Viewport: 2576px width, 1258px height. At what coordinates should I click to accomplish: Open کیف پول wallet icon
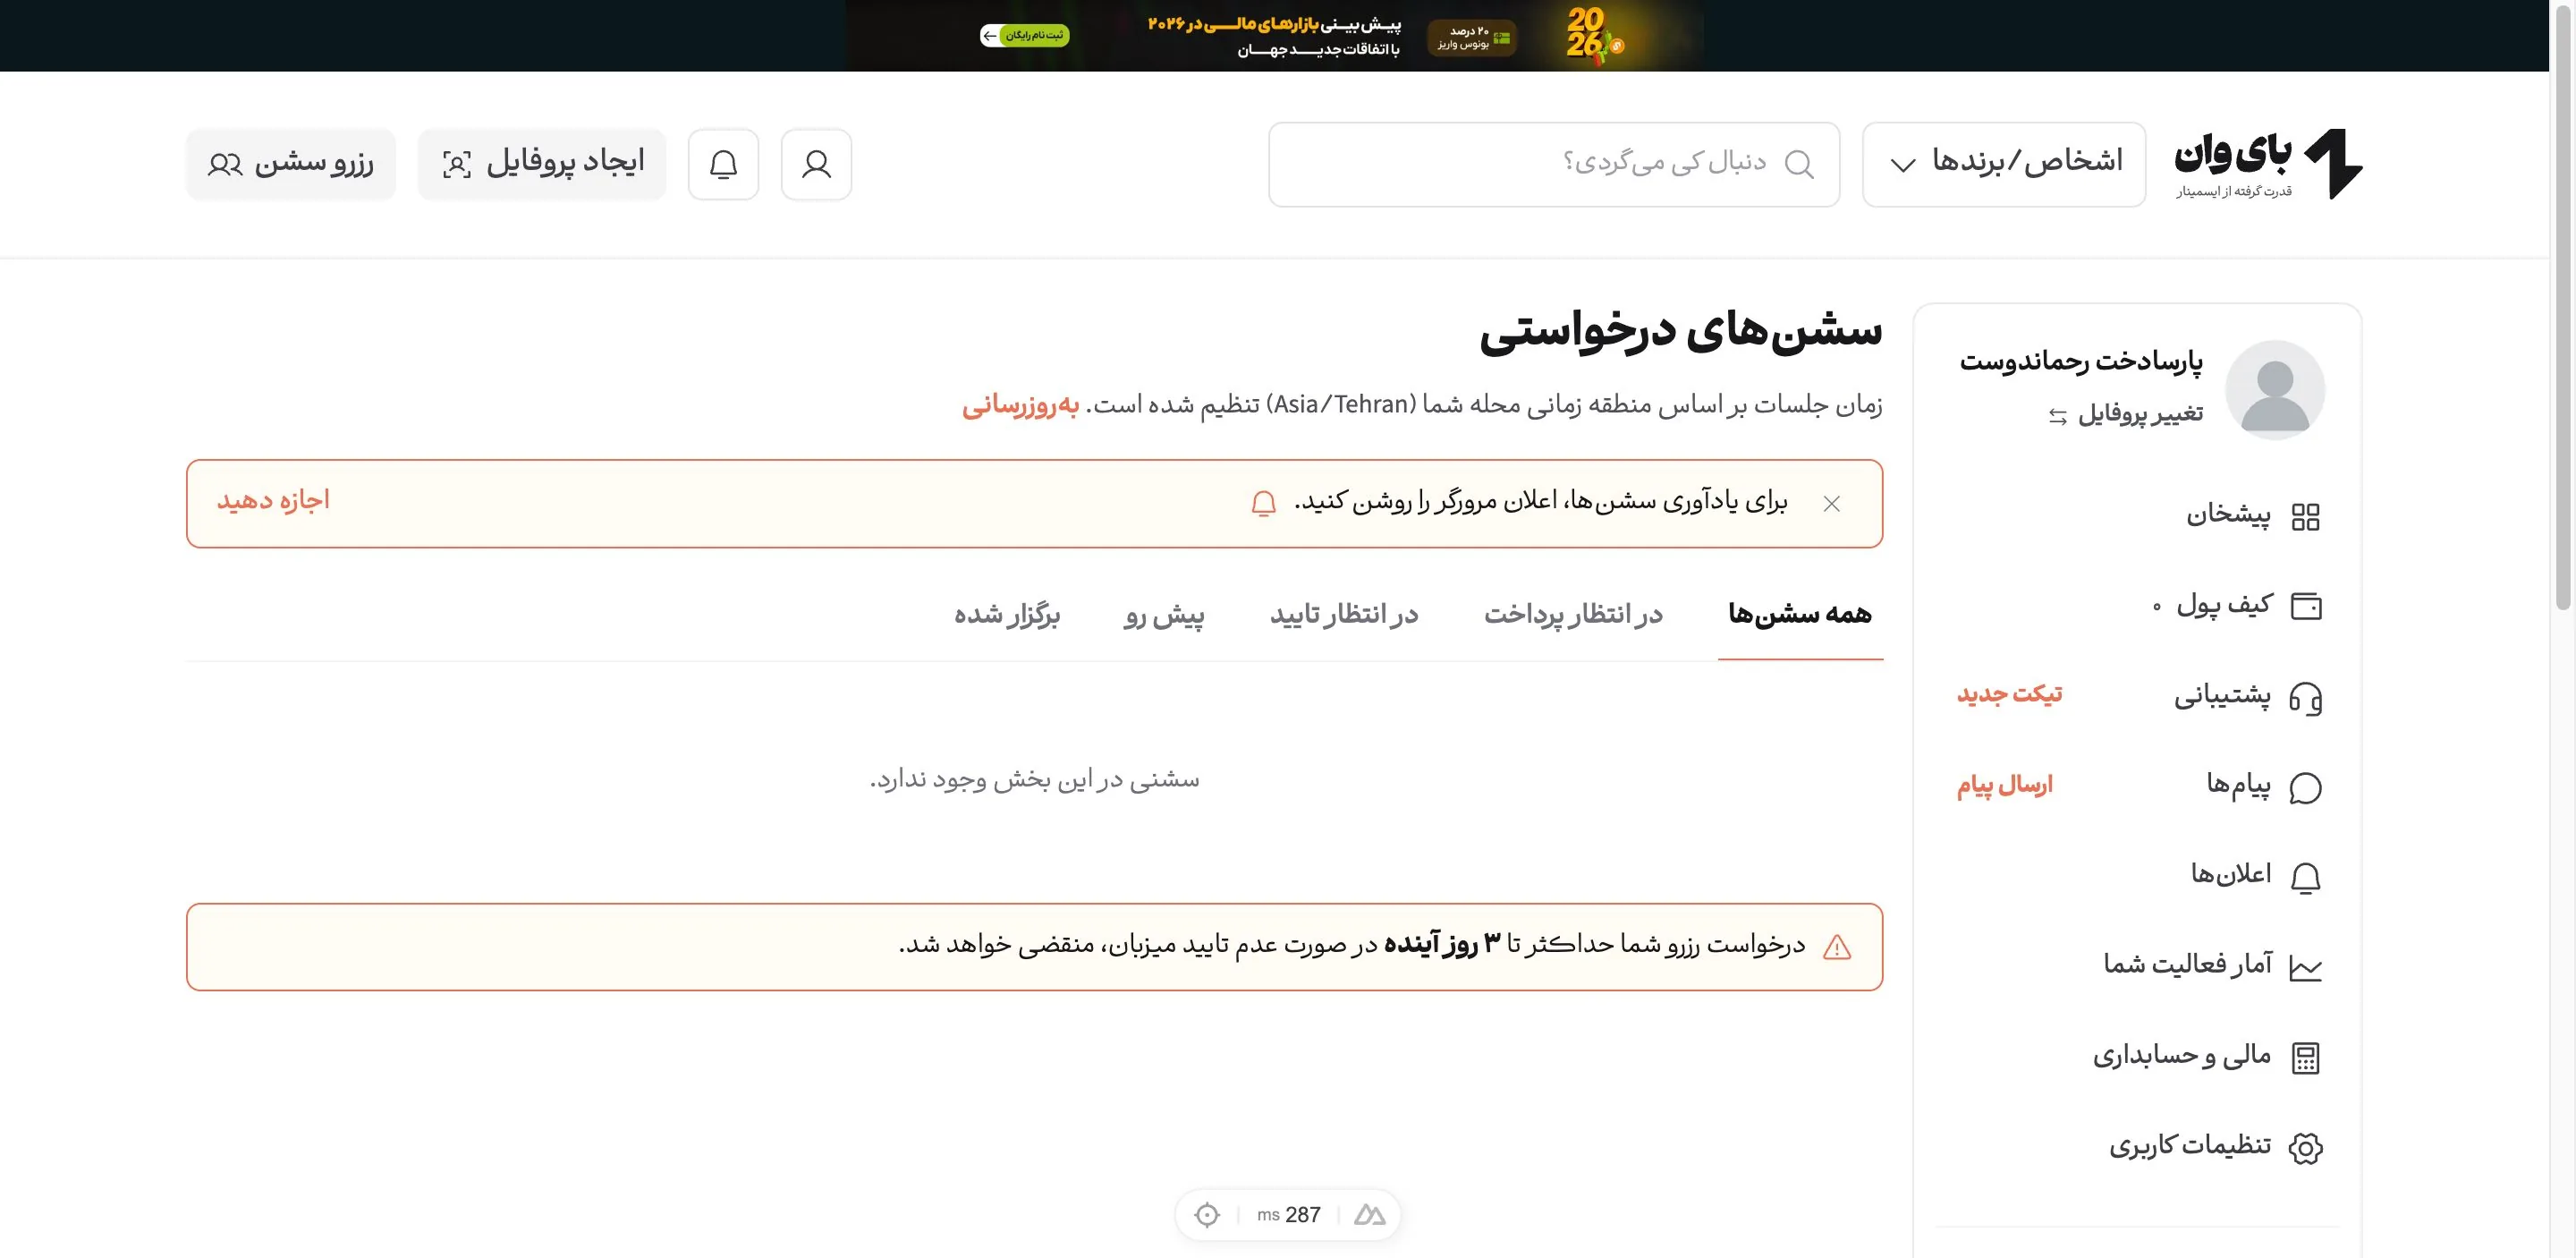2305,606
